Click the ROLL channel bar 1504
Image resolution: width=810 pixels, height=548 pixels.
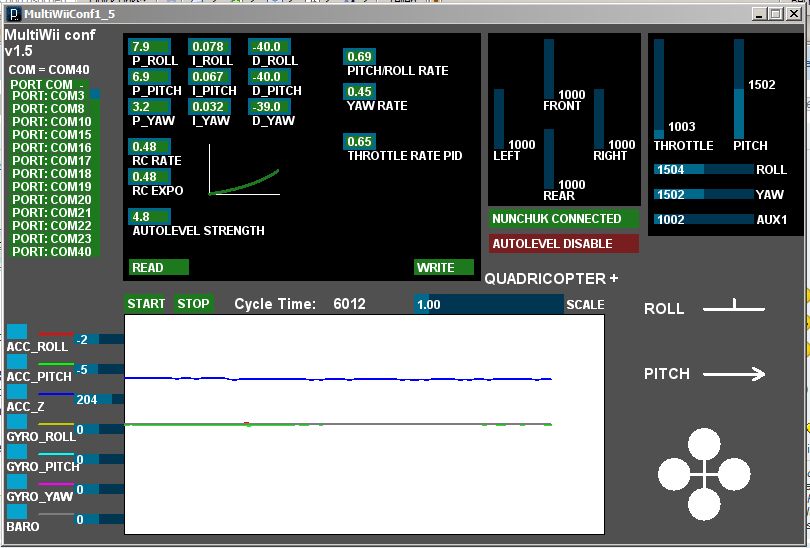pyautogui.click(x=704, y=169)
